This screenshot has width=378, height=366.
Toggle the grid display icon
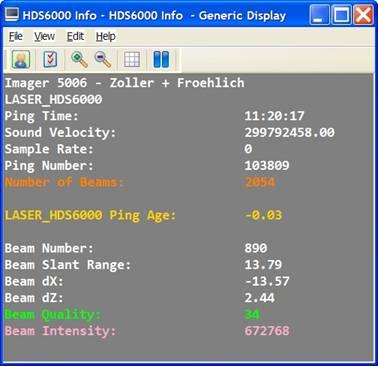coord(132,60)
